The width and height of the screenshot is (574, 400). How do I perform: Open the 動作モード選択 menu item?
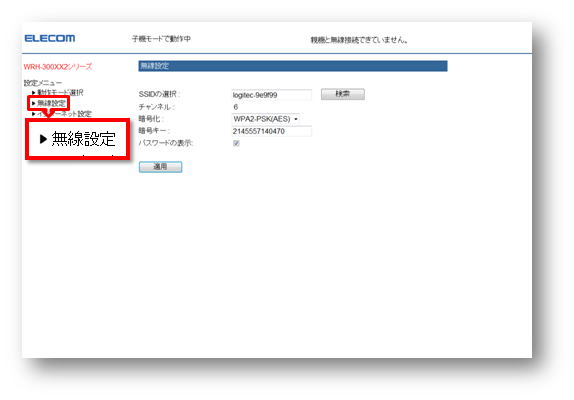click(x=60, y=93)
